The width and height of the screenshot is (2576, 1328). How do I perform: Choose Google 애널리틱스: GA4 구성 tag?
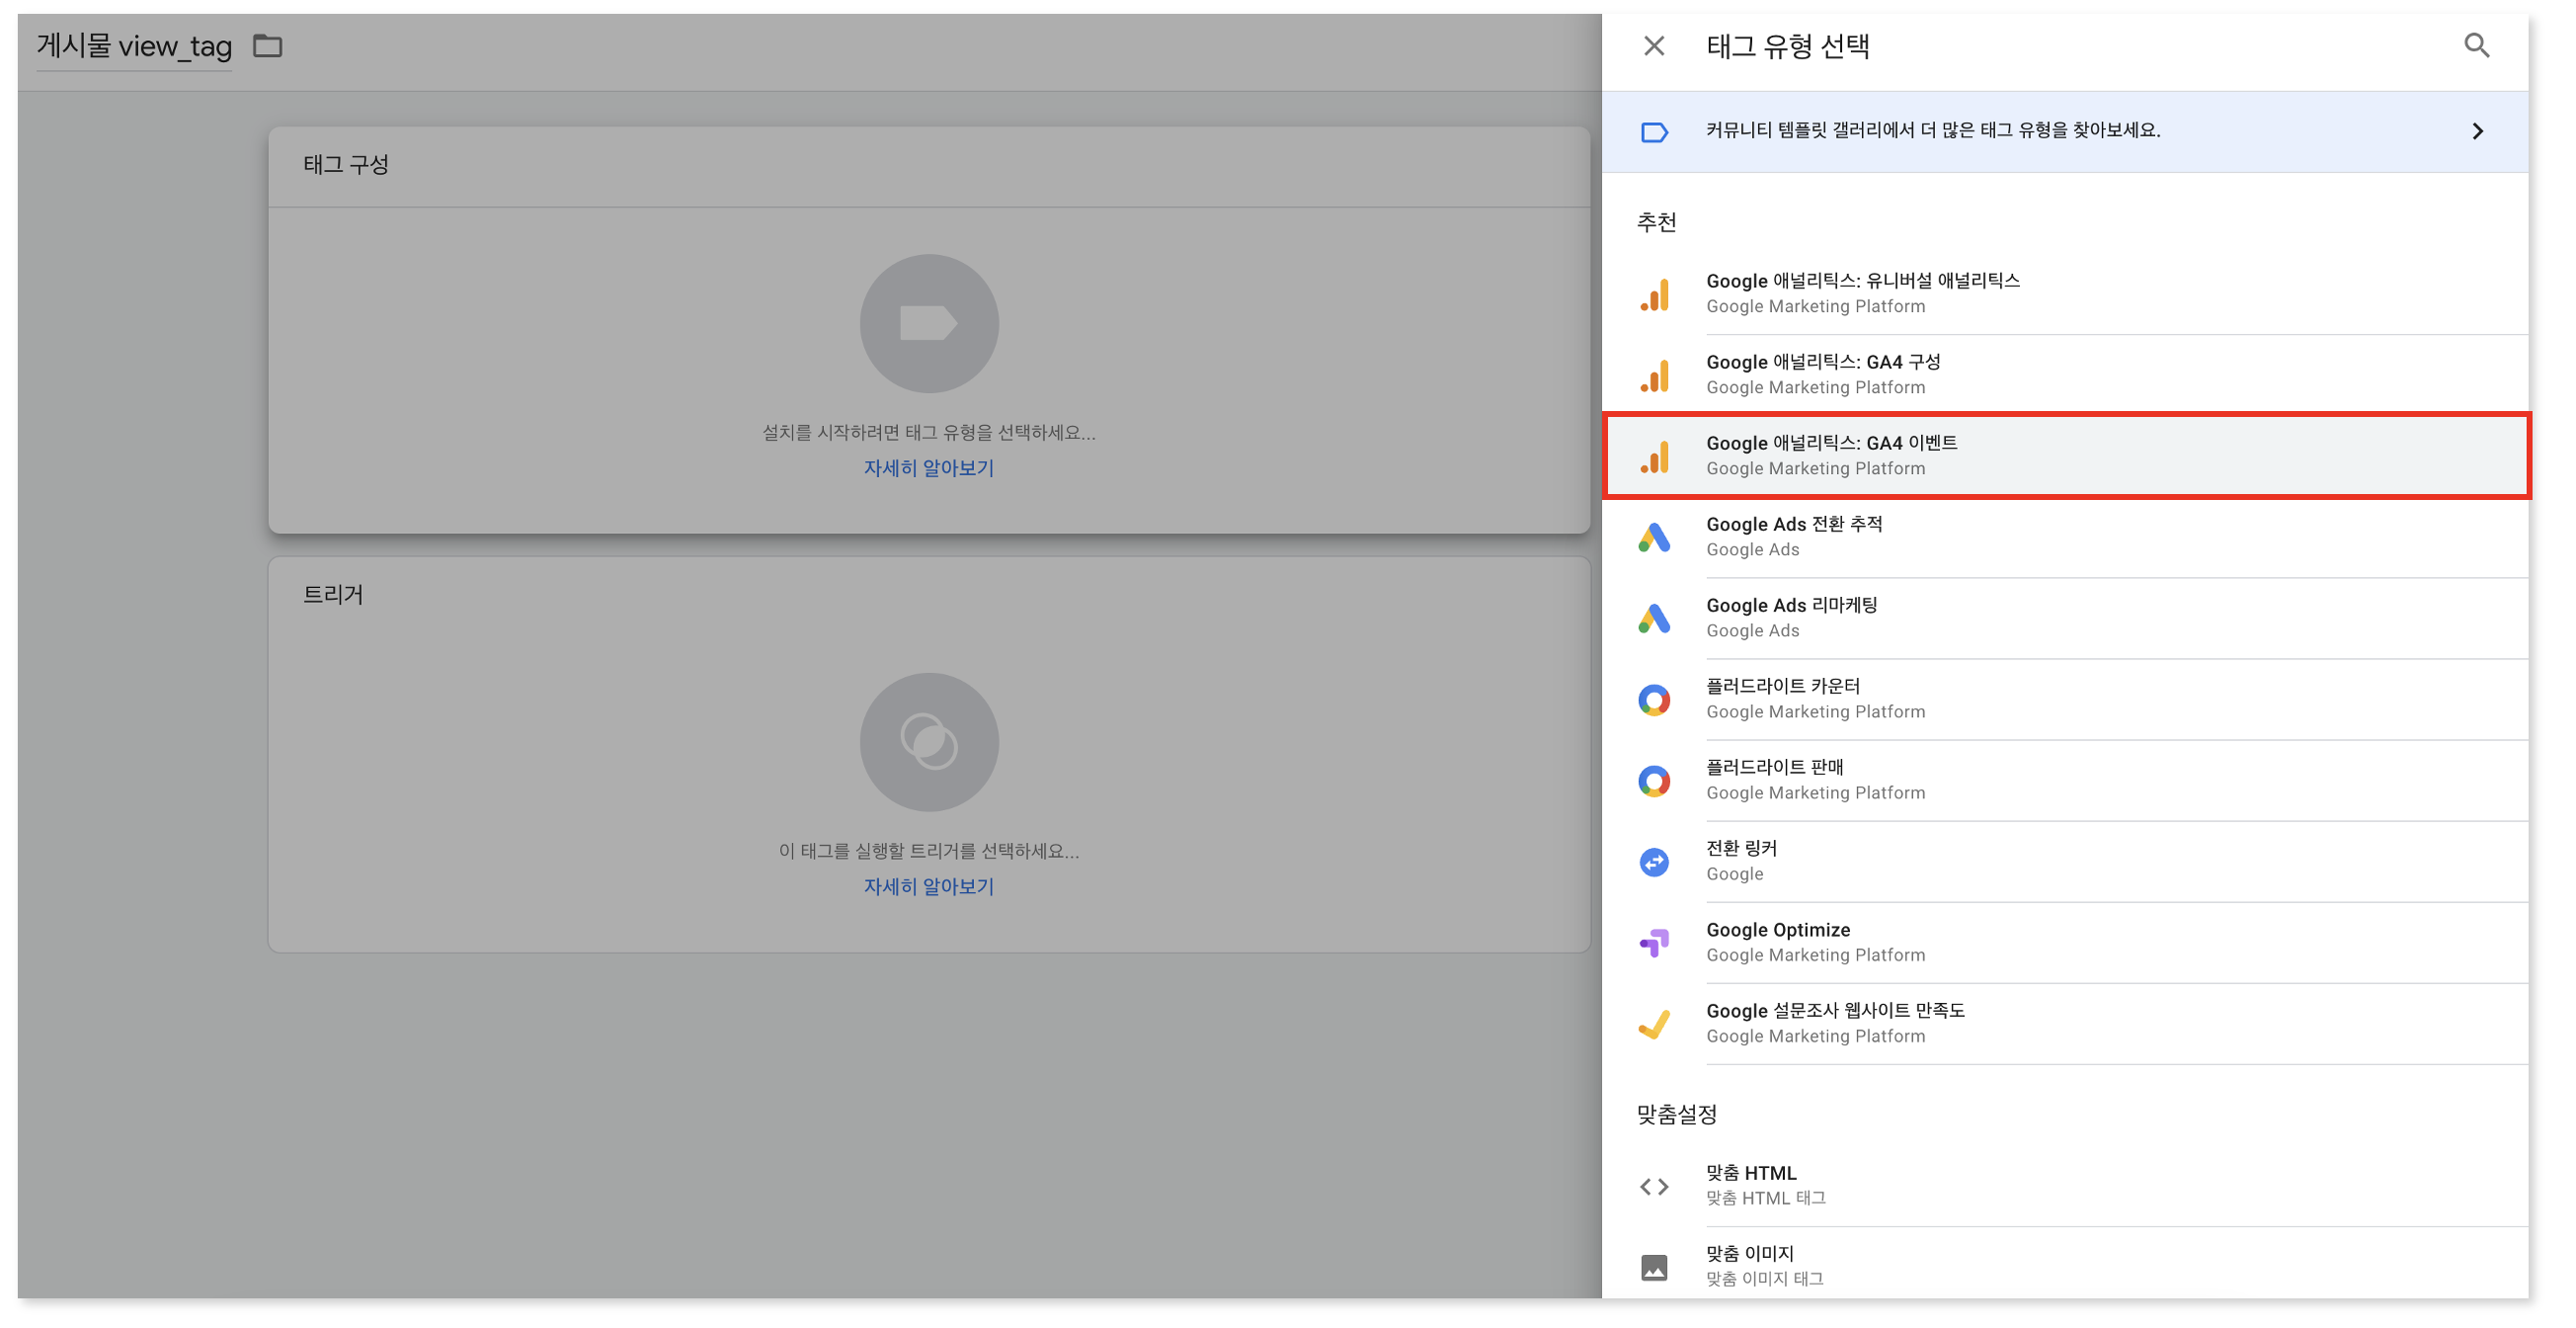pyautogui.click(x=2064, y=375)
